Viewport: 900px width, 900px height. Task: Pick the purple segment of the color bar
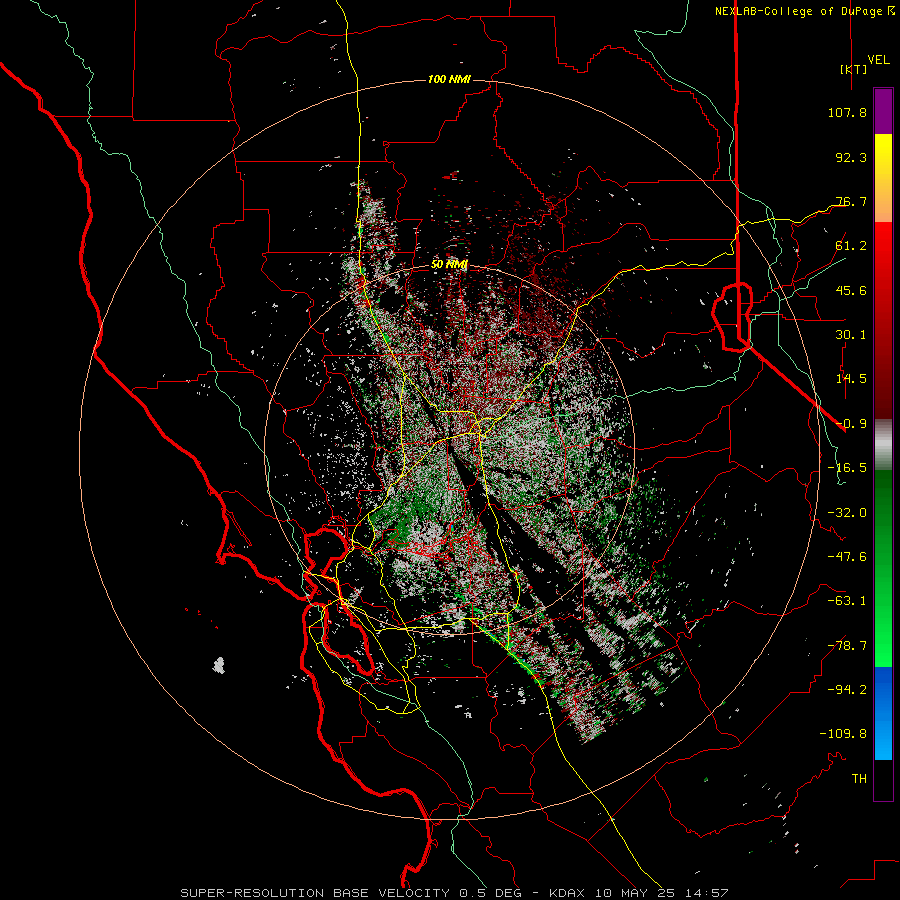coord(883,111)
